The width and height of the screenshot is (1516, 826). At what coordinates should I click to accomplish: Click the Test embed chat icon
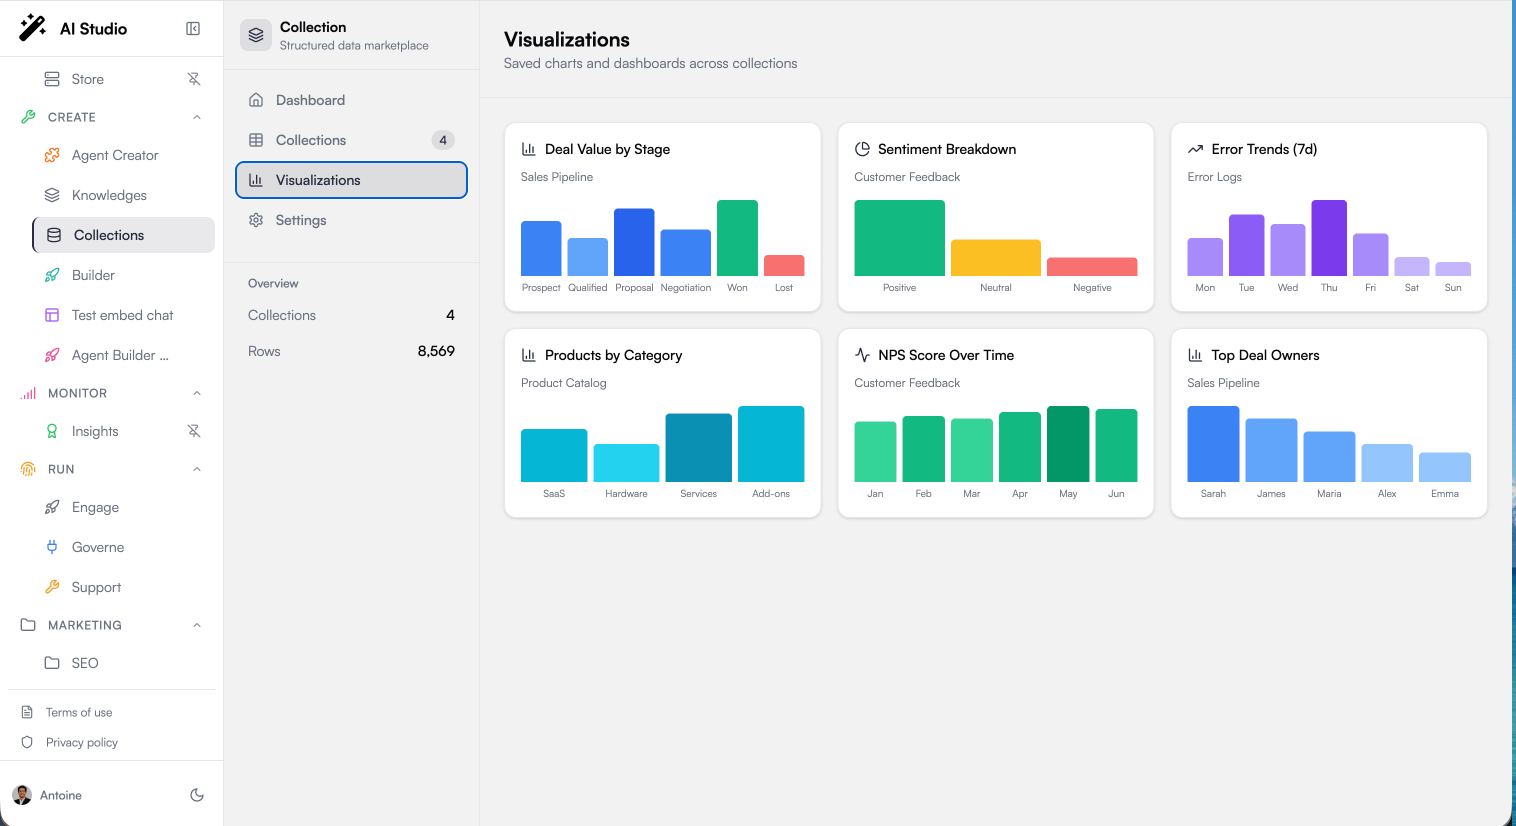(x=52, y=315)
